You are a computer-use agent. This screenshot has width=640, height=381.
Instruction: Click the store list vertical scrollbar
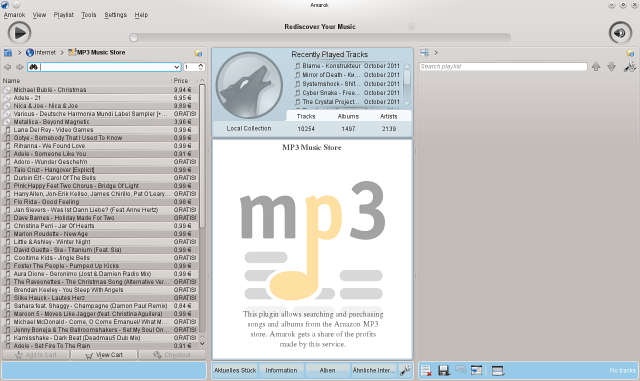tap(202, 156)
